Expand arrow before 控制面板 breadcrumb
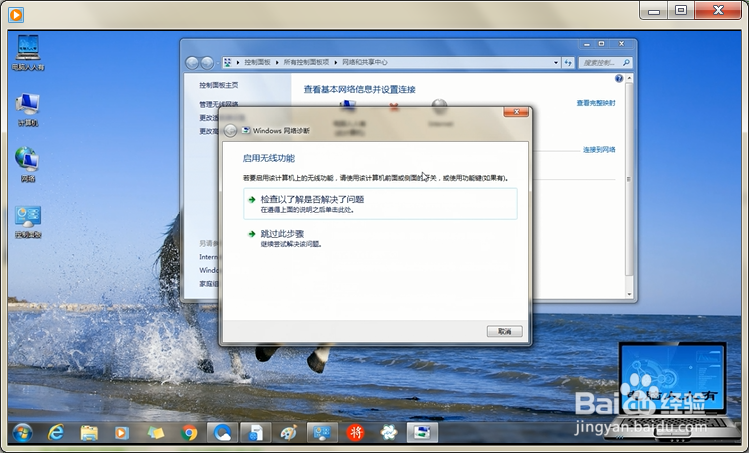749x453 pixels. [x=238, y=63]
